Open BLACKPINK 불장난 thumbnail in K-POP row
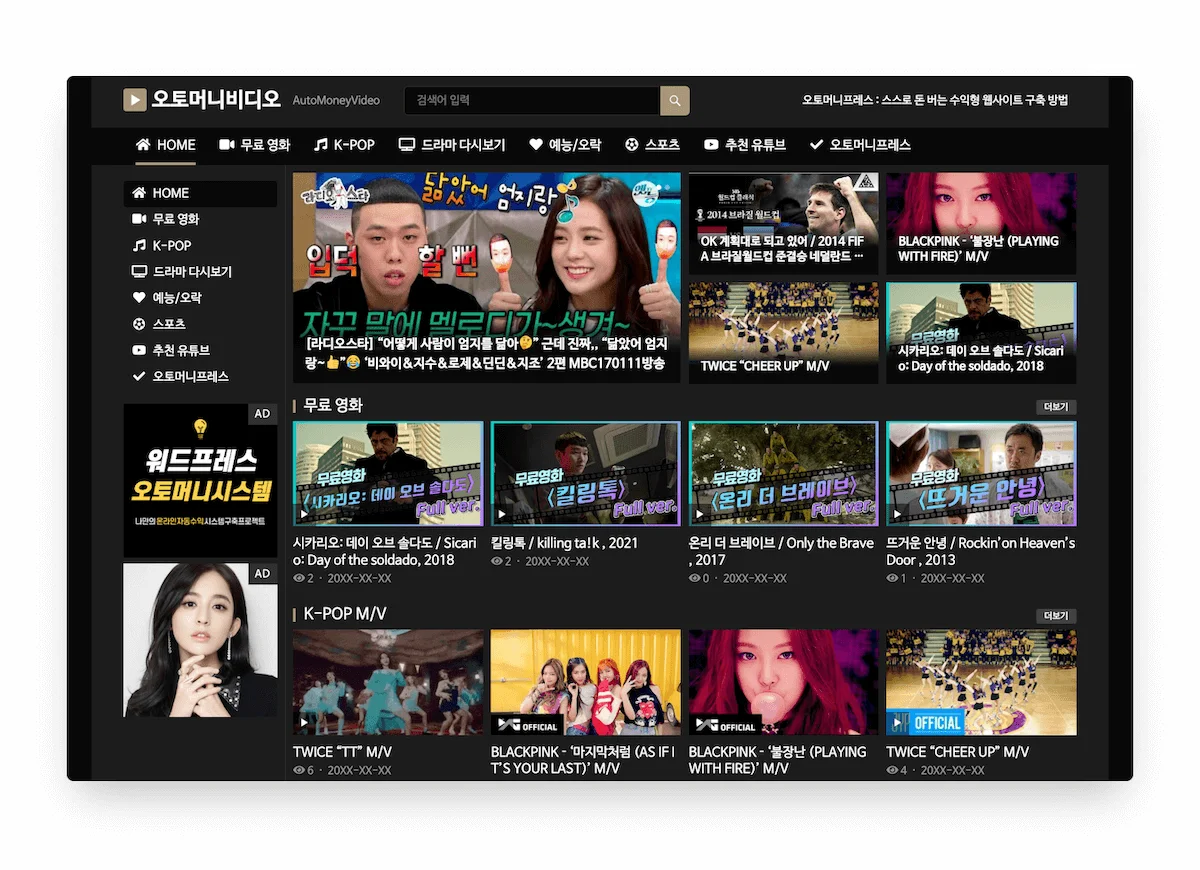Viewport: 1200px width, 870px height. coord(784,683)
